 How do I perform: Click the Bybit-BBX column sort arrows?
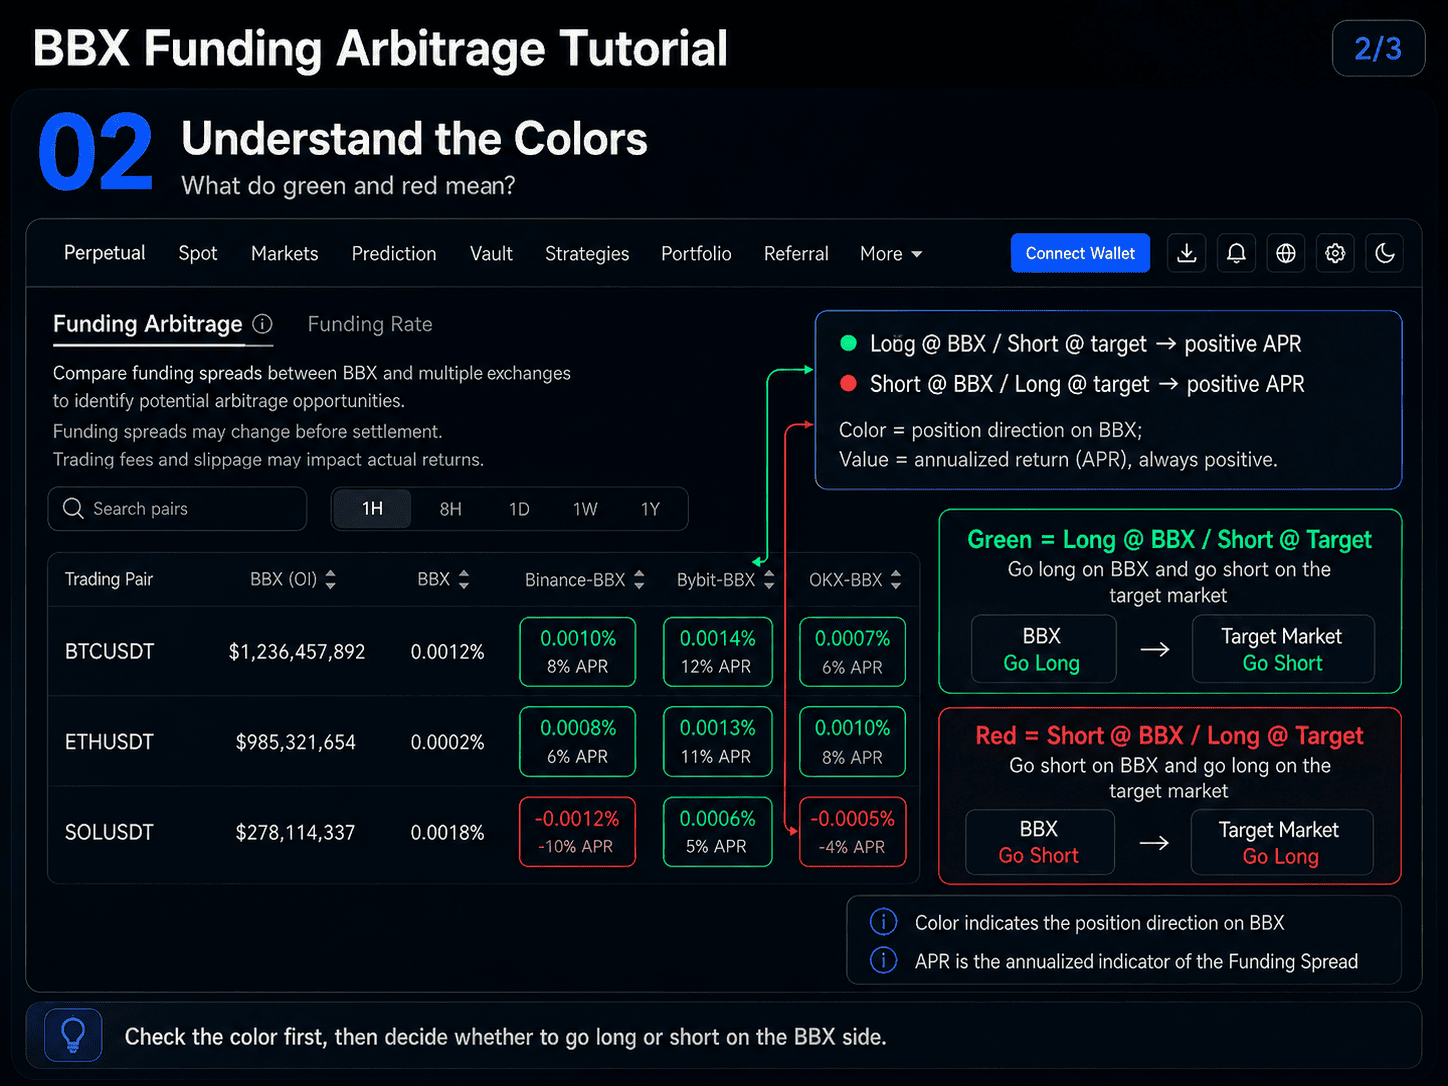pyautogui.click(x=769, y=579)
